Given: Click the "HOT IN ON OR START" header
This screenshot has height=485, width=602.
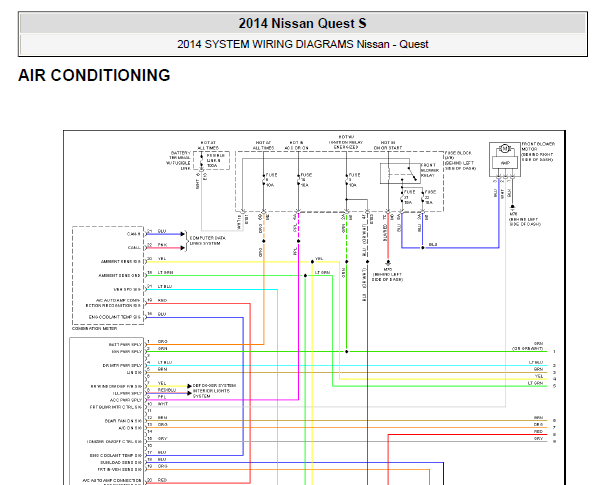Looking at the screenshot, I should point(388,145).
